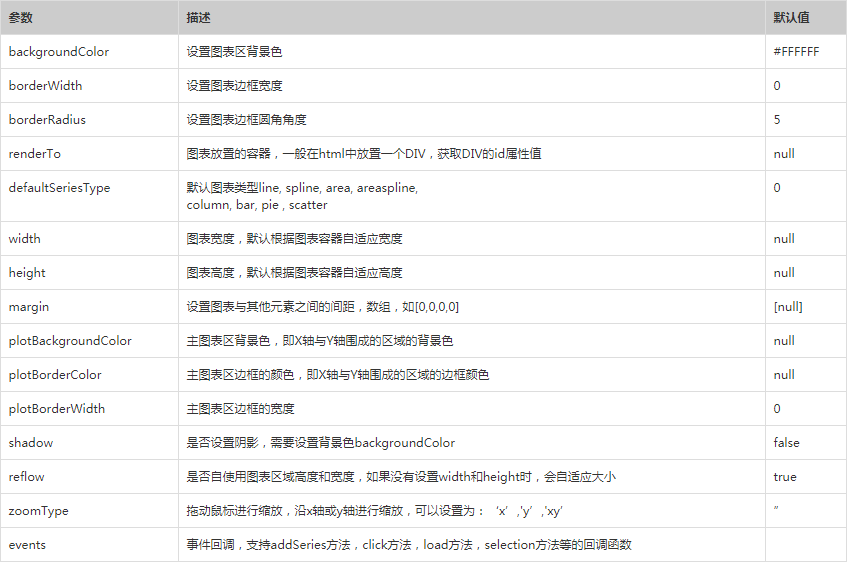Screen dimensions: 848x562
Task: Select the margin parameter name
Action: point(29,307)
